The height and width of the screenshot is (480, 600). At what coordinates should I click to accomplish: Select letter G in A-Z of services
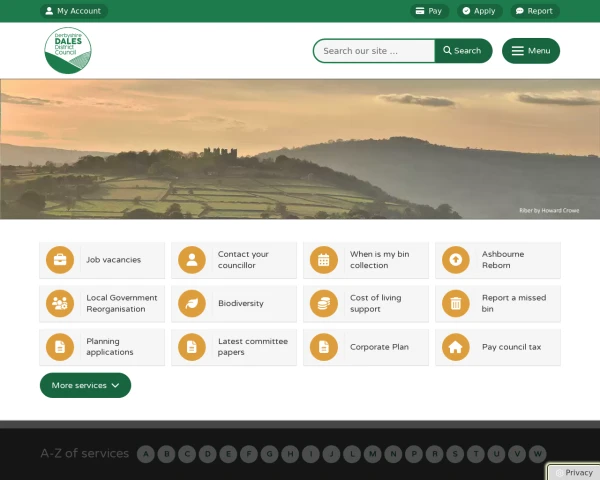point(270,454)
